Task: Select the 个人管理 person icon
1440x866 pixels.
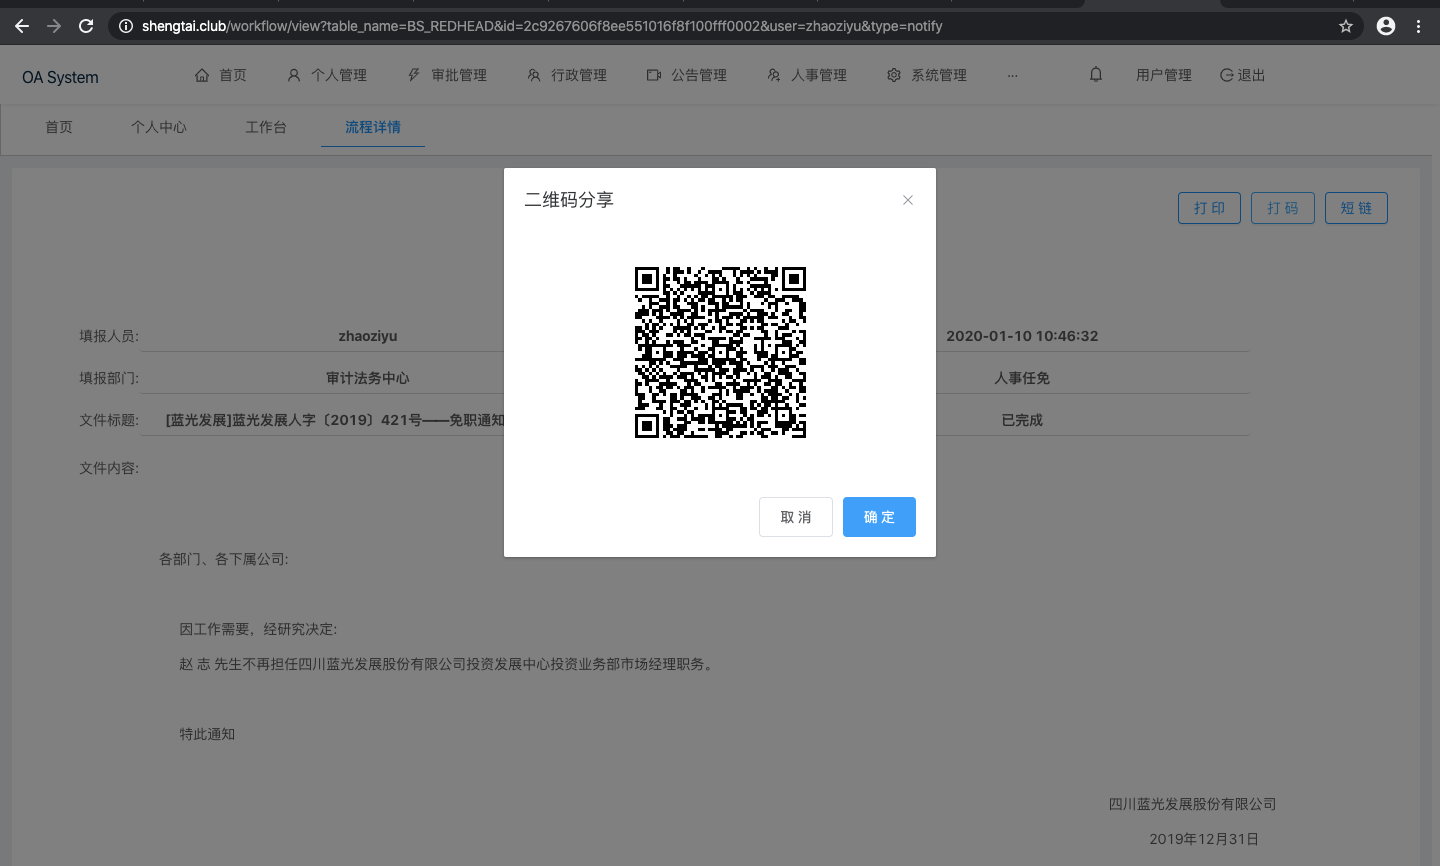Action: click(292, 74)
